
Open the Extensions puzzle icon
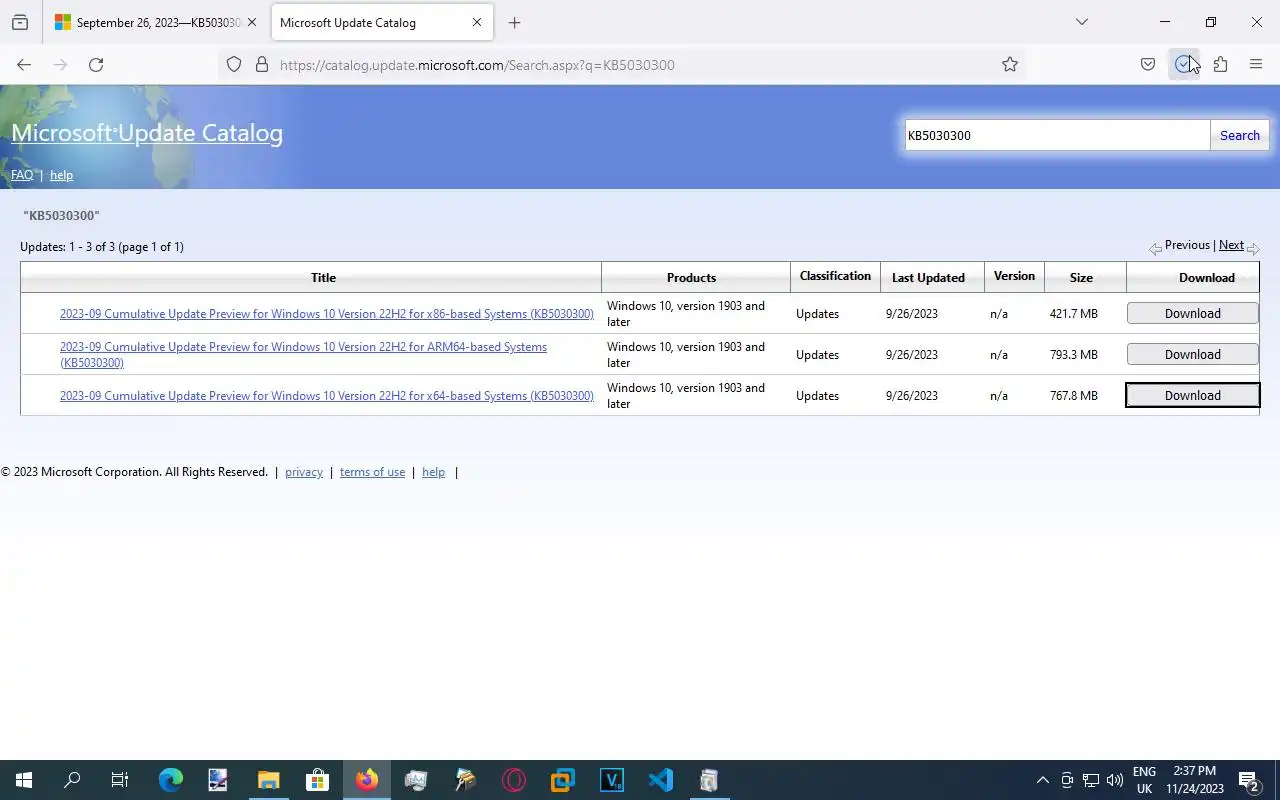point(1220,65)
